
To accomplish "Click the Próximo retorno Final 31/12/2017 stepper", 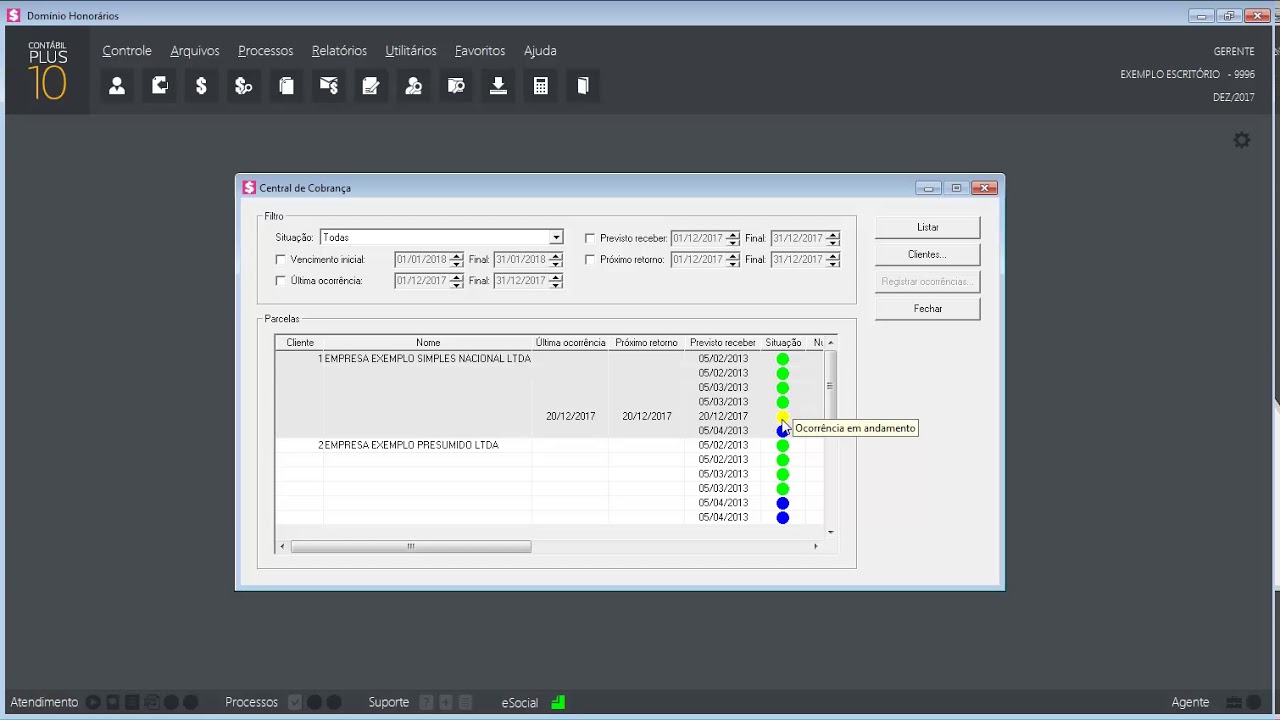I will coord(833,260).
